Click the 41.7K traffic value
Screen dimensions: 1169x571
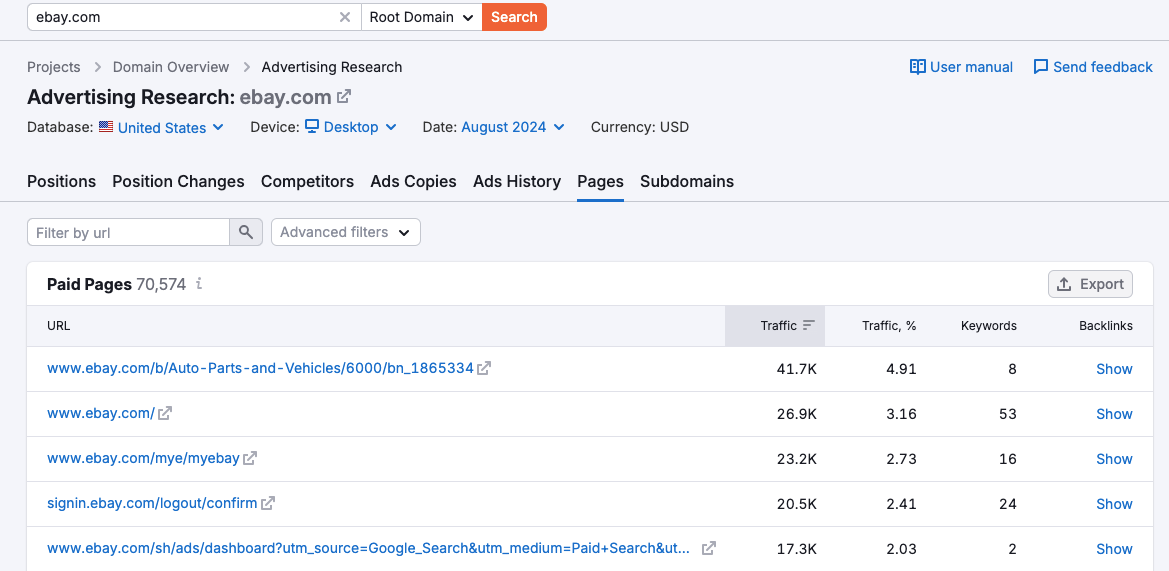coord(797,369)
